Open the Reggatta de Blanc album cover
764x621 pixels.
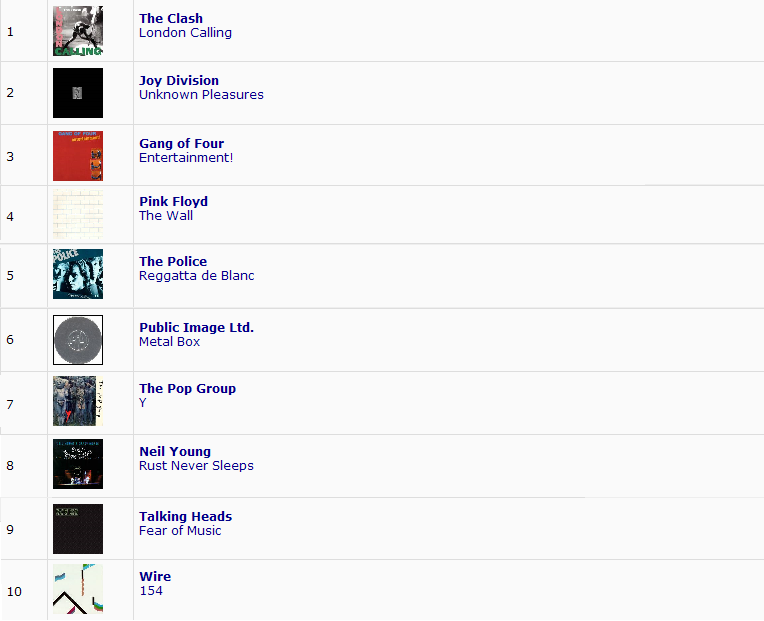click(78, 274)
